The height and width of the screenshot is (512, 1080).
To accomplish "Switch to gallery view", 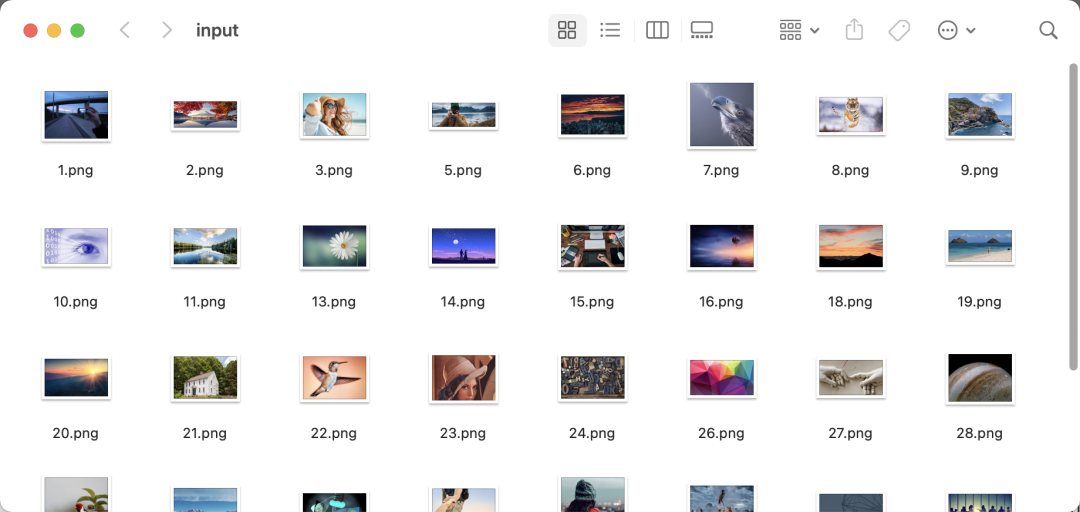I will [701, 30].
